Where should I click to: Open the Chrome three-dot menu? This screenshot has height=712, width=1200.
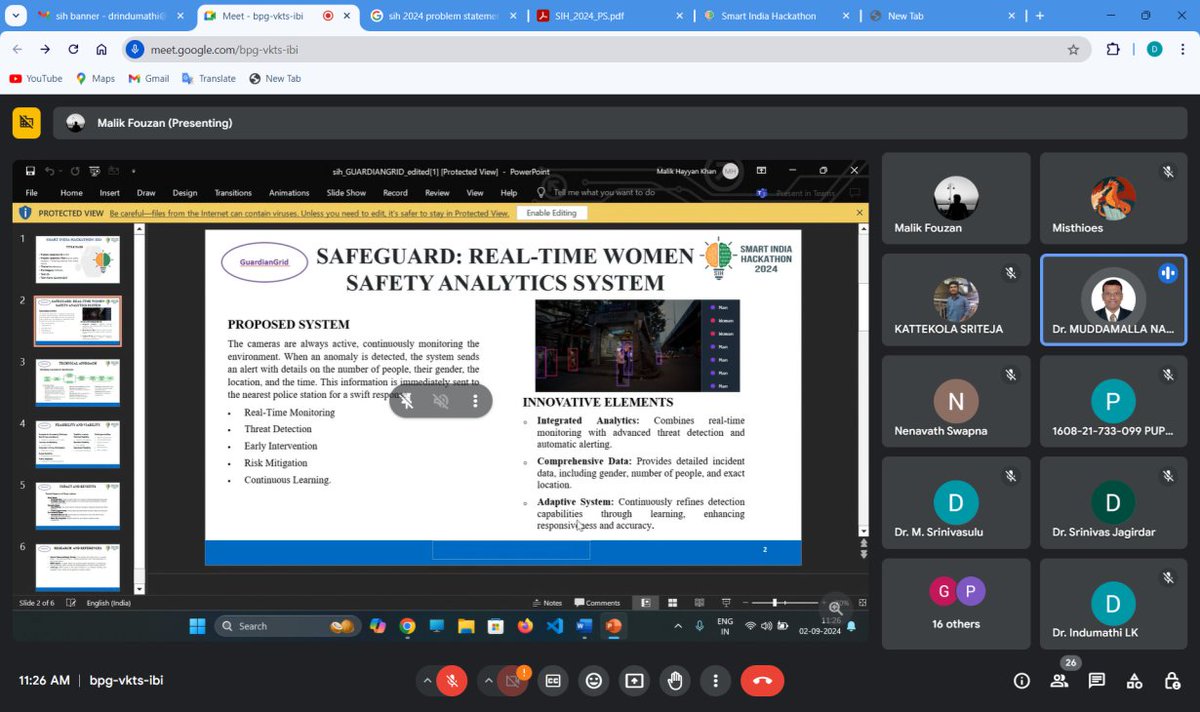[x=1181, y=49]
